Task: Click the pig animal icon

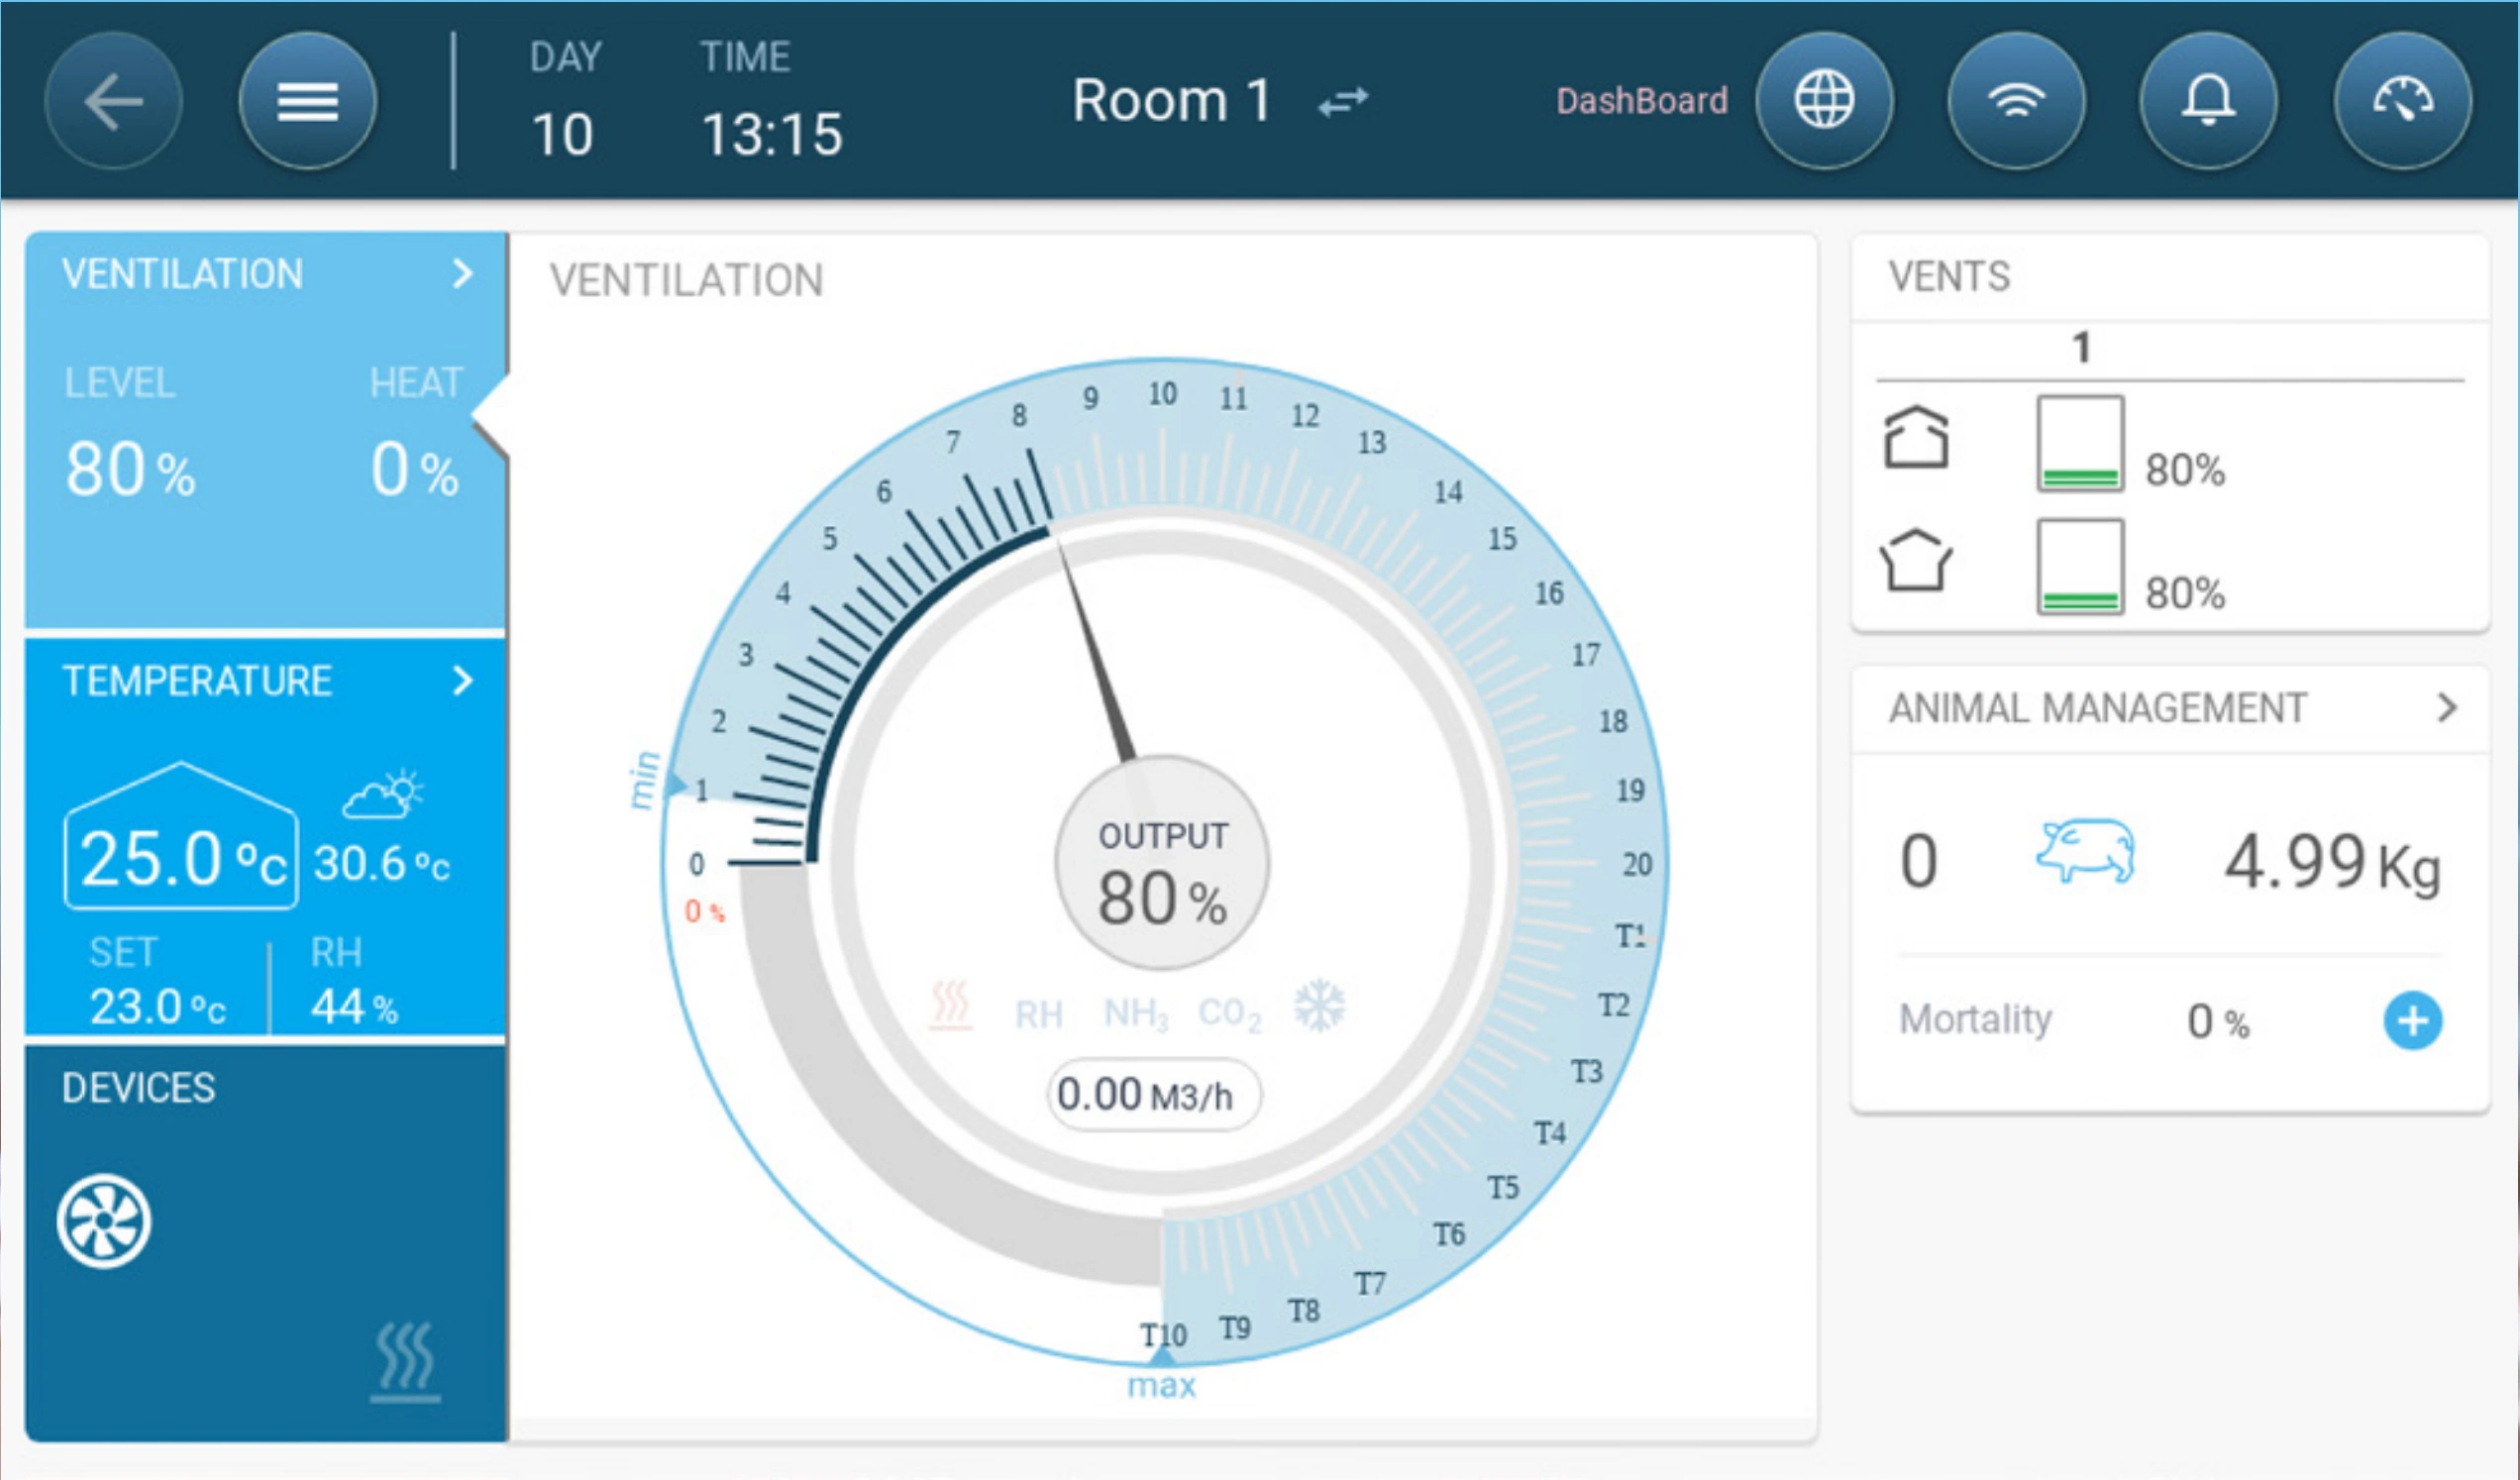Action: [x=2085, y=851]
